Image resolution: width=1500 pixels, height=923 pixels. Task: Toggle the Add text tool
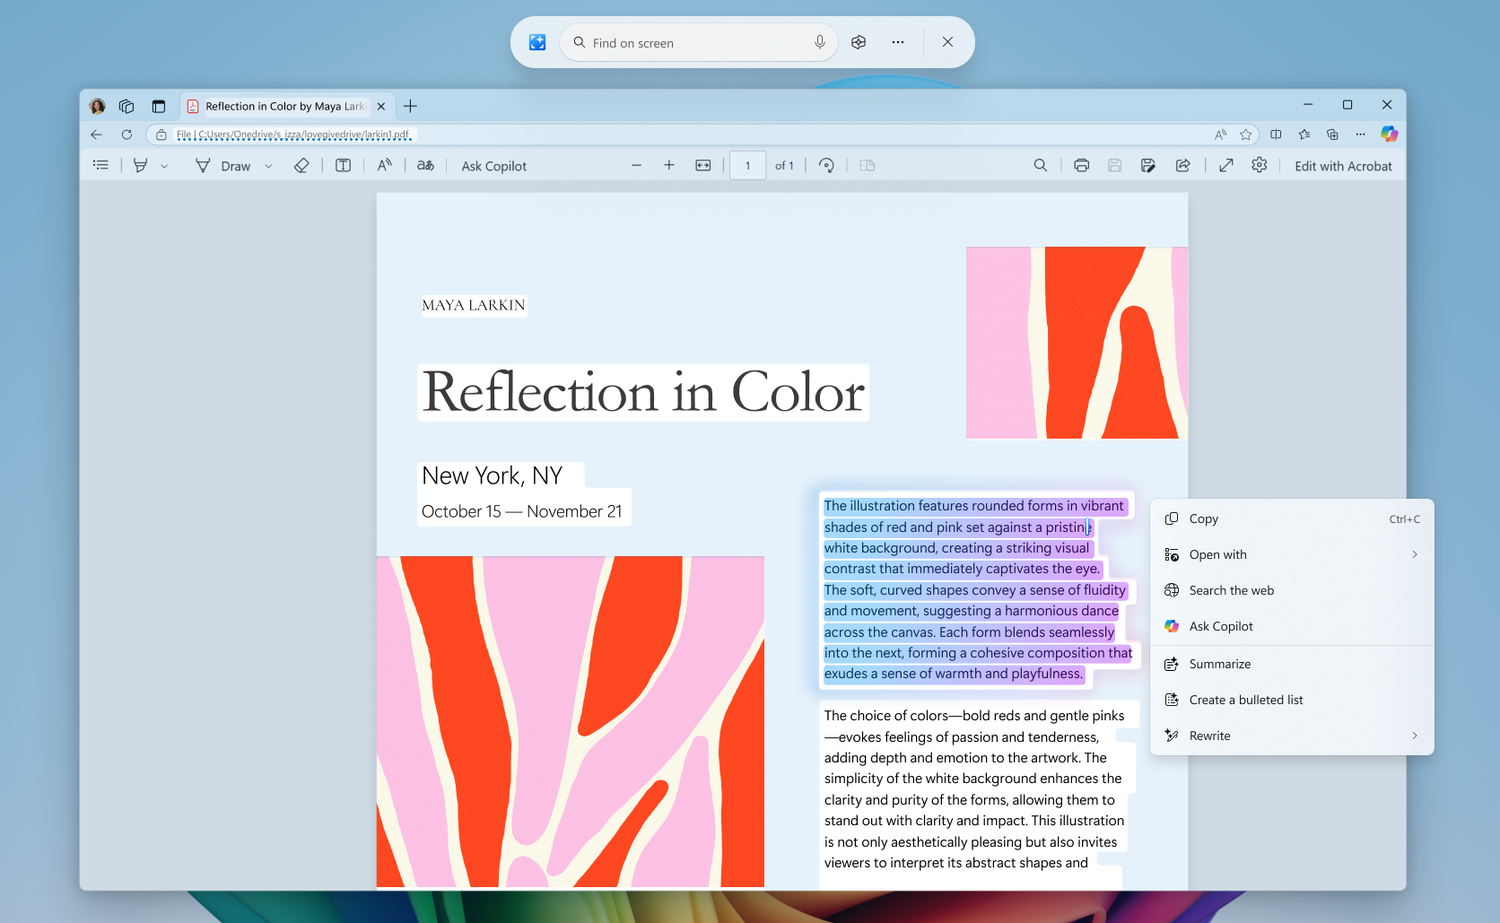pos(343,166)
